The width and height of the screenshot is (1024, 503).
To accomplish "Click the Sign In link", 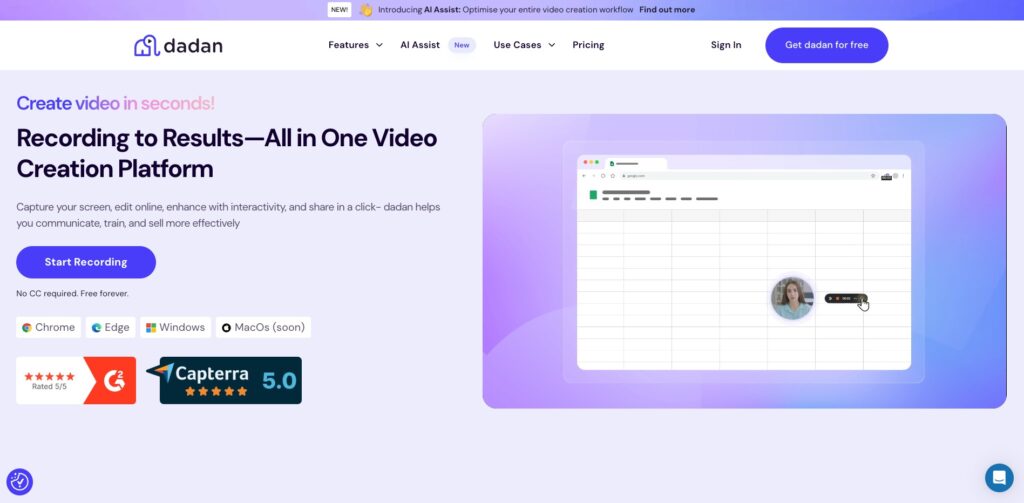I will click(x=726, y=45).
